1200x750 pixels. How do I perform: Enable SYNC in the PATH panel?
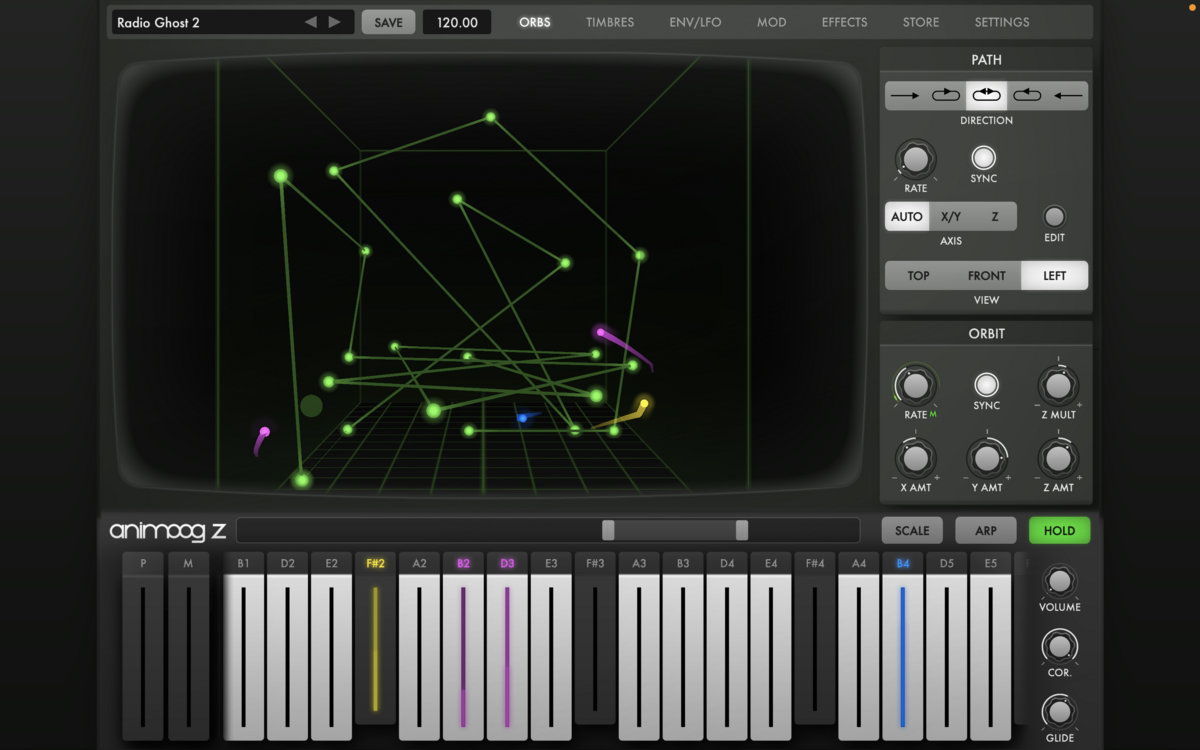pyautogui.click(x=982, y=158)
